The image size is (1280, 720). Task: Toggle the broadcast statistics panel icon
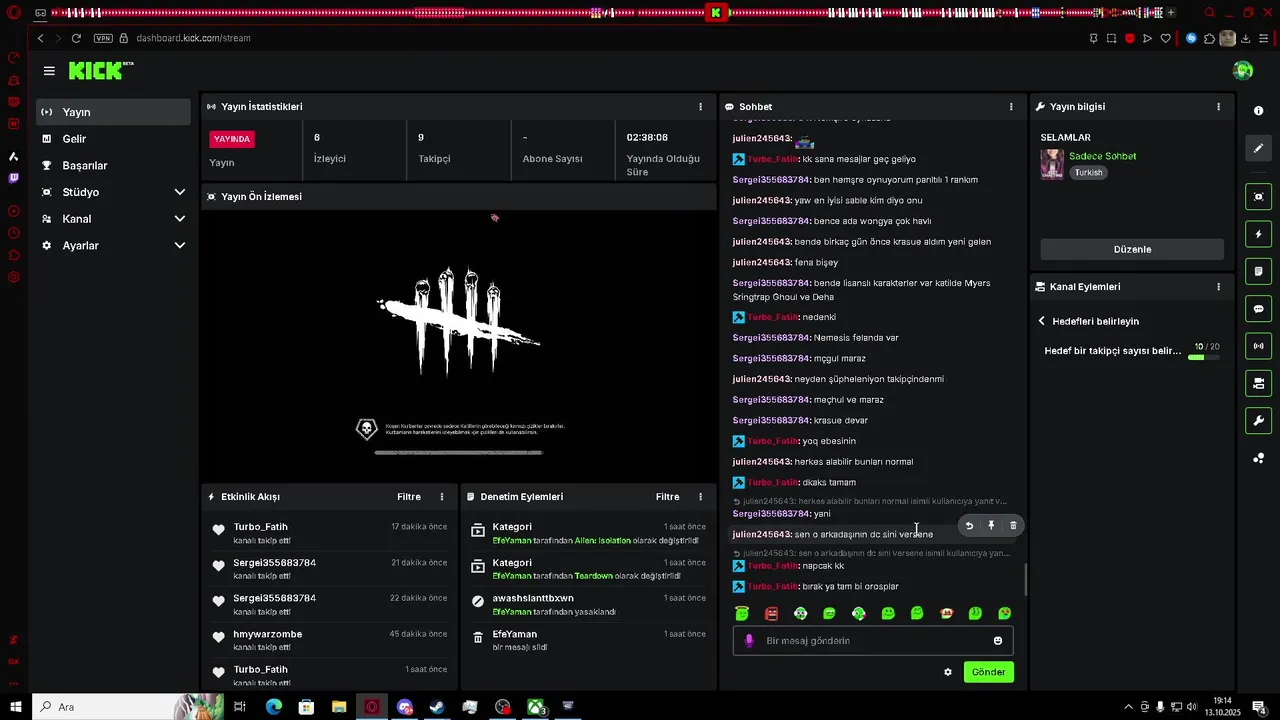coord(1259,346)
